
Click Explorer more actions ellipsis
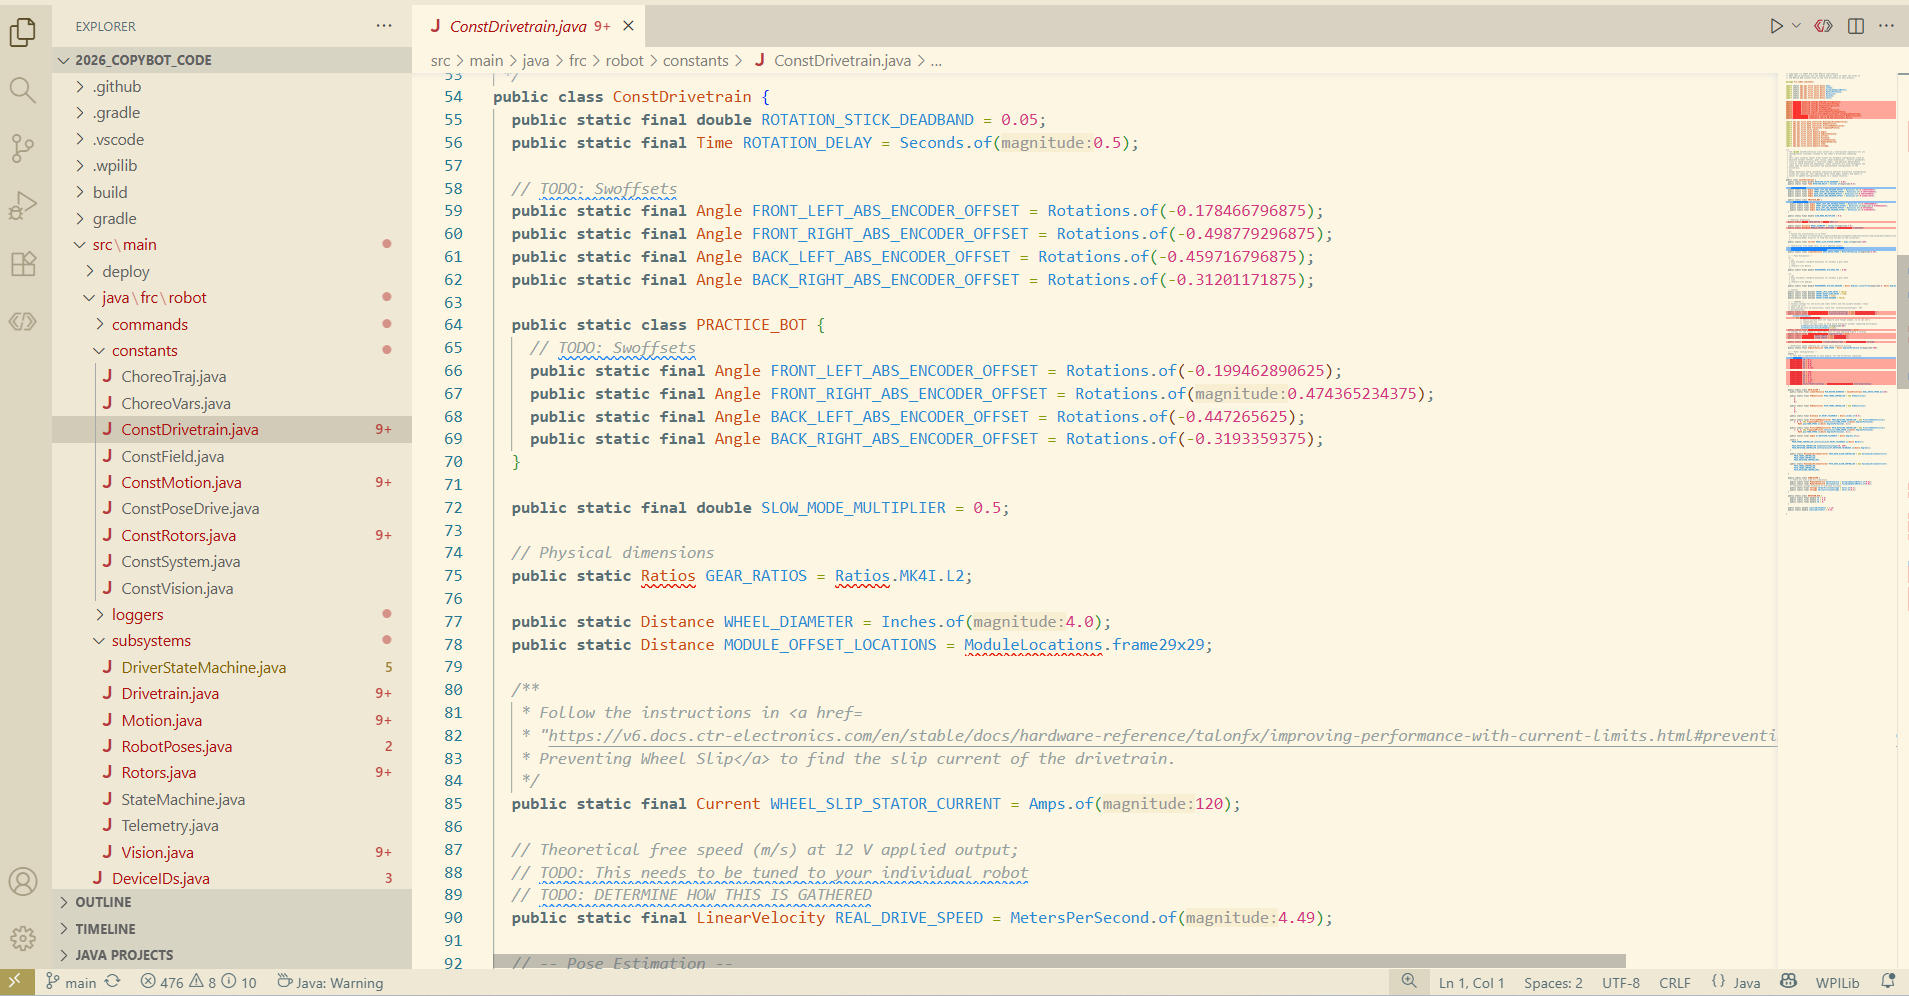click(x=384, y=26)
